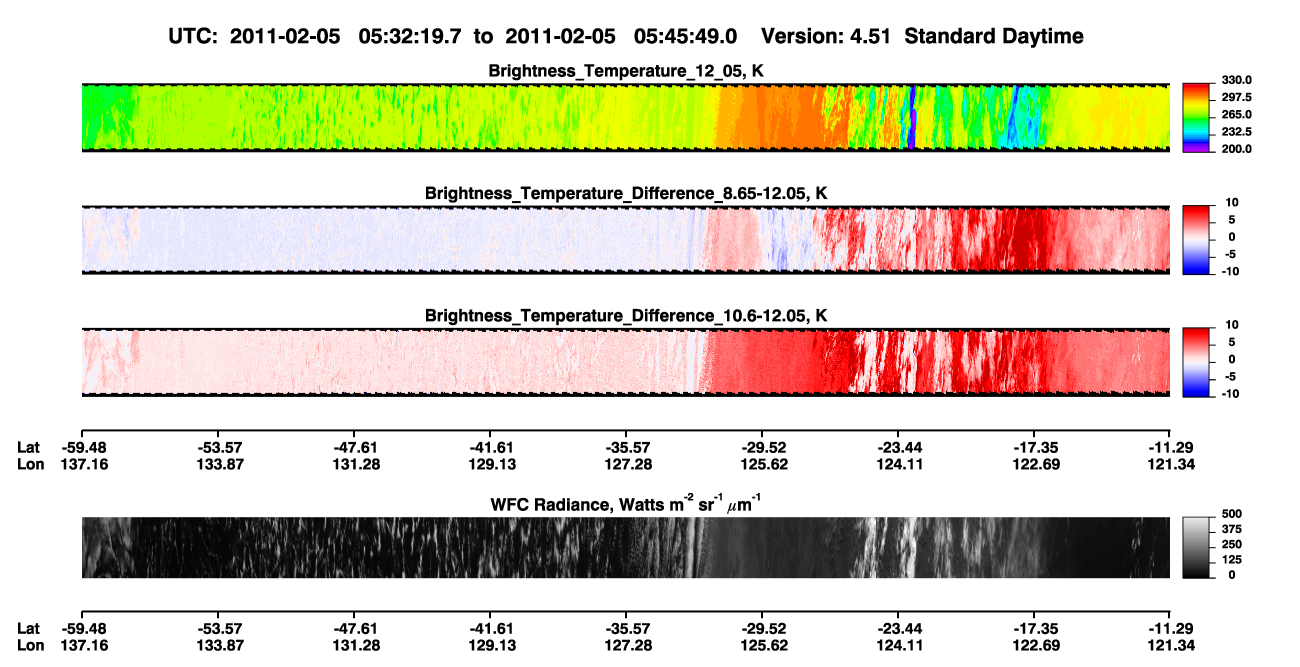Click the grayscale WFC Radiance image strip

(x=625, y=547)
